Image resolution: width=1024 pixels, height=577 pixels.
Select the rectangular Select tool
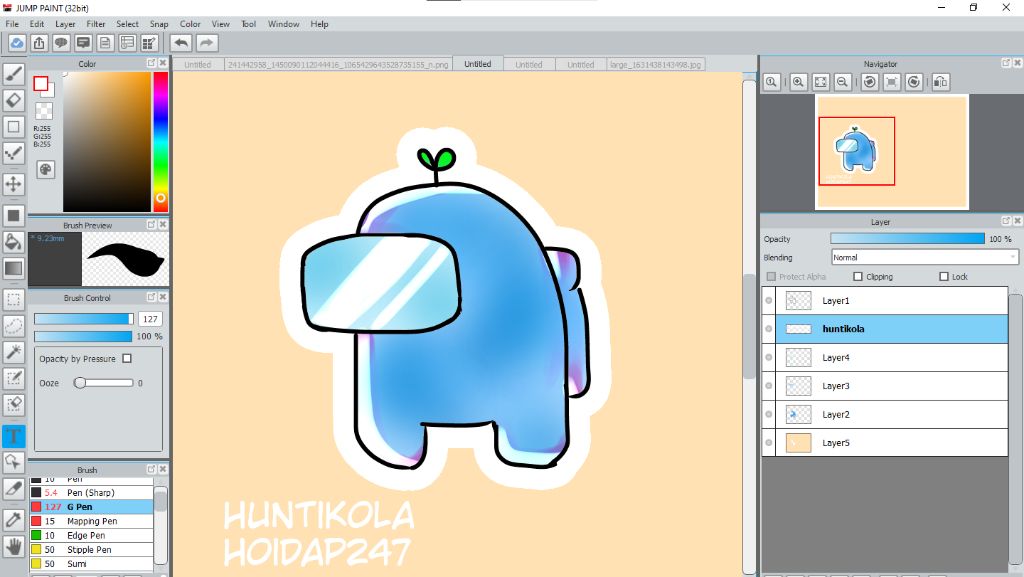[x=14, y=300]
